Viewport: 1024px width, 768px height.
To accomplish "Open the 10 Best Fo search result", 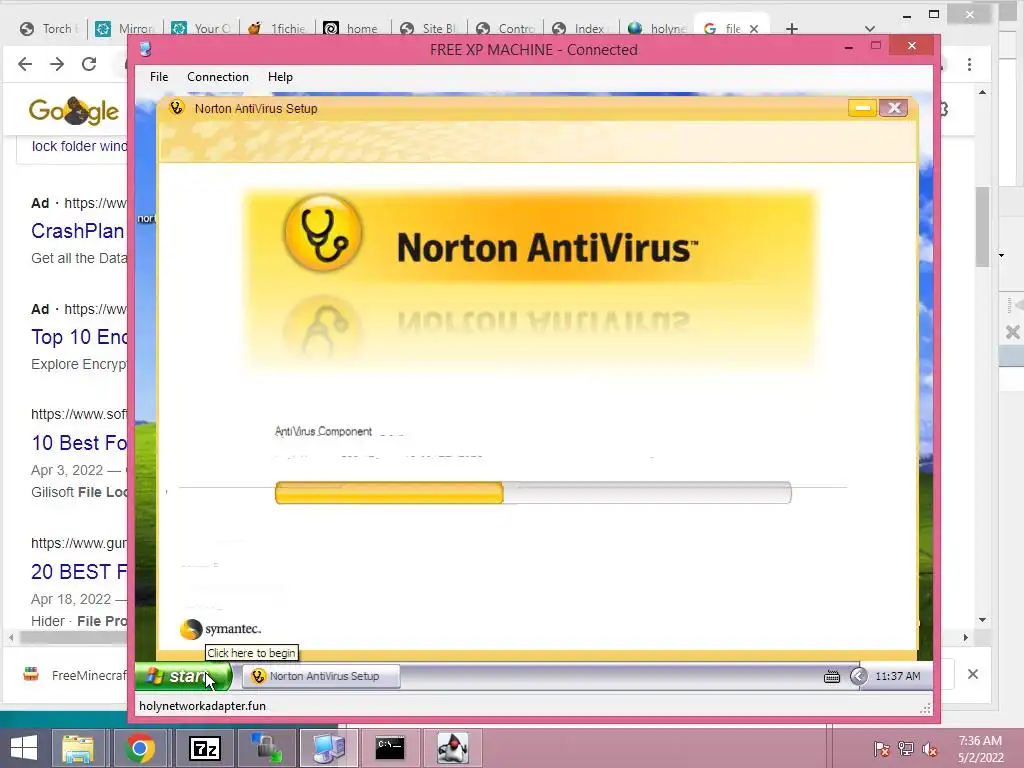I will pos(79,443).
